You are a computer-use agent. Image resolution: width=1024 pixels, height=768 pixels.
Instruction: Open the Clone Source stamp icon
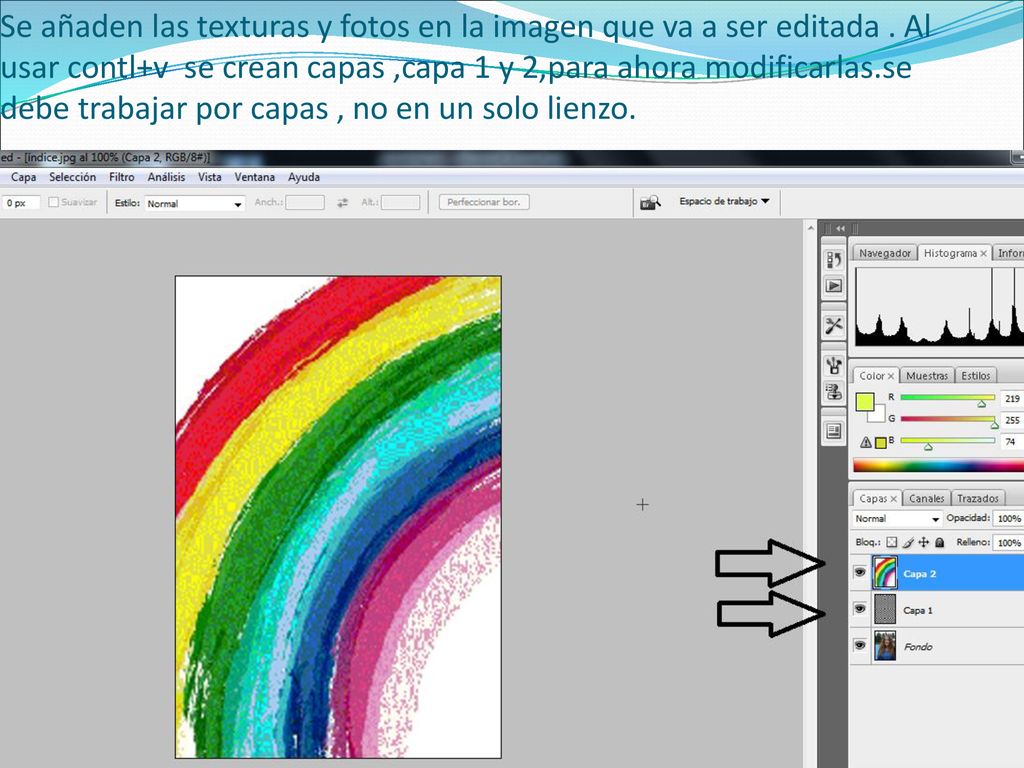[x=834, y=391]
